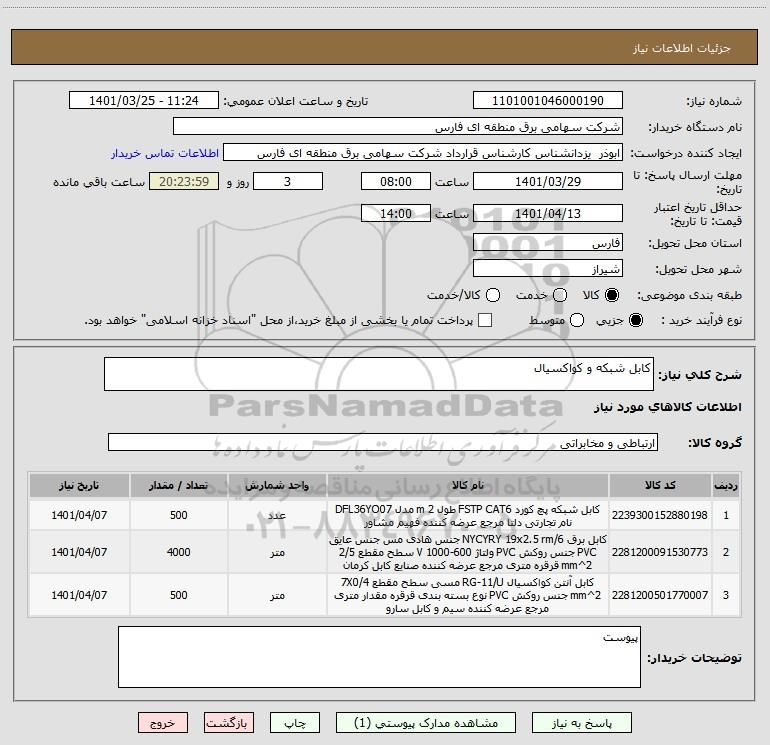Screen dimensions: 770x745
Task: Click the quantity 500 in row 3
Action: click(x=178, y=595)
